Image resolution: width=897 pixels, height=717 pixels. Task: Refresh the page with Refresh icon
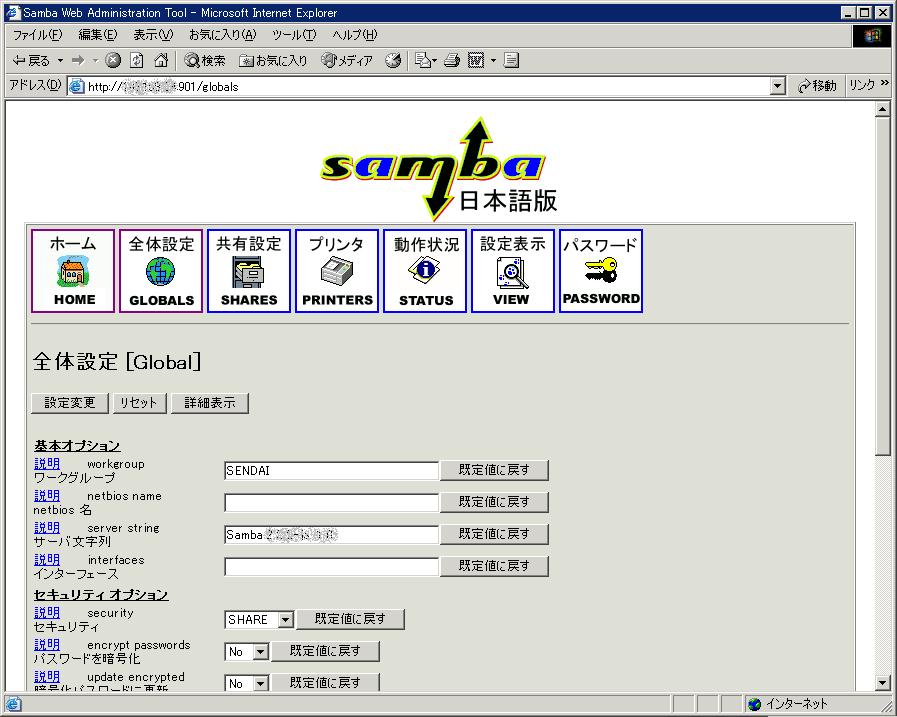pos(137,60)
